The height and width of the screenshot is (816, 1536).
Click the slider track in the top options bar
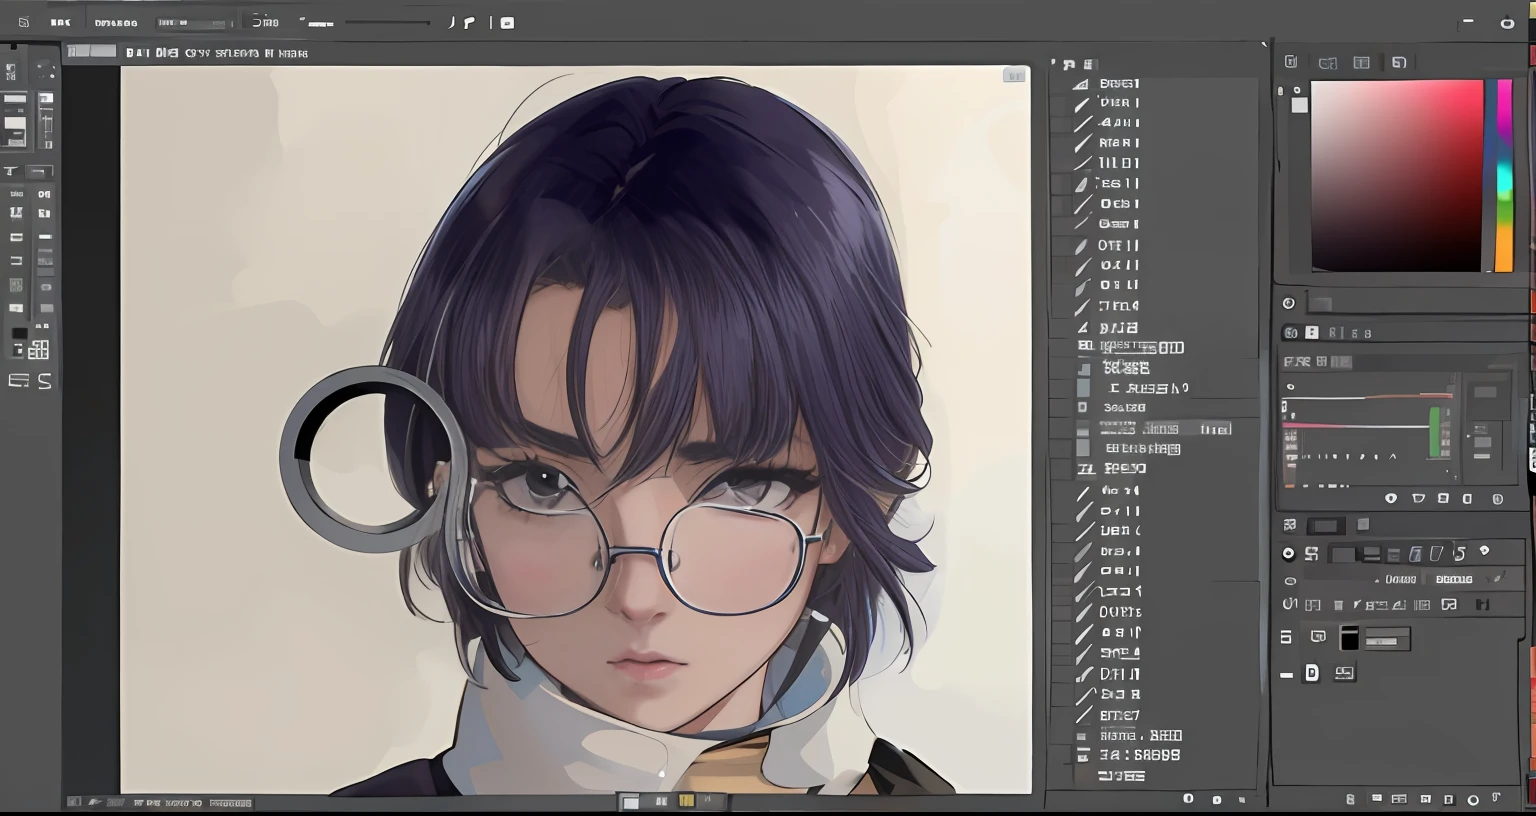(387, 22)
